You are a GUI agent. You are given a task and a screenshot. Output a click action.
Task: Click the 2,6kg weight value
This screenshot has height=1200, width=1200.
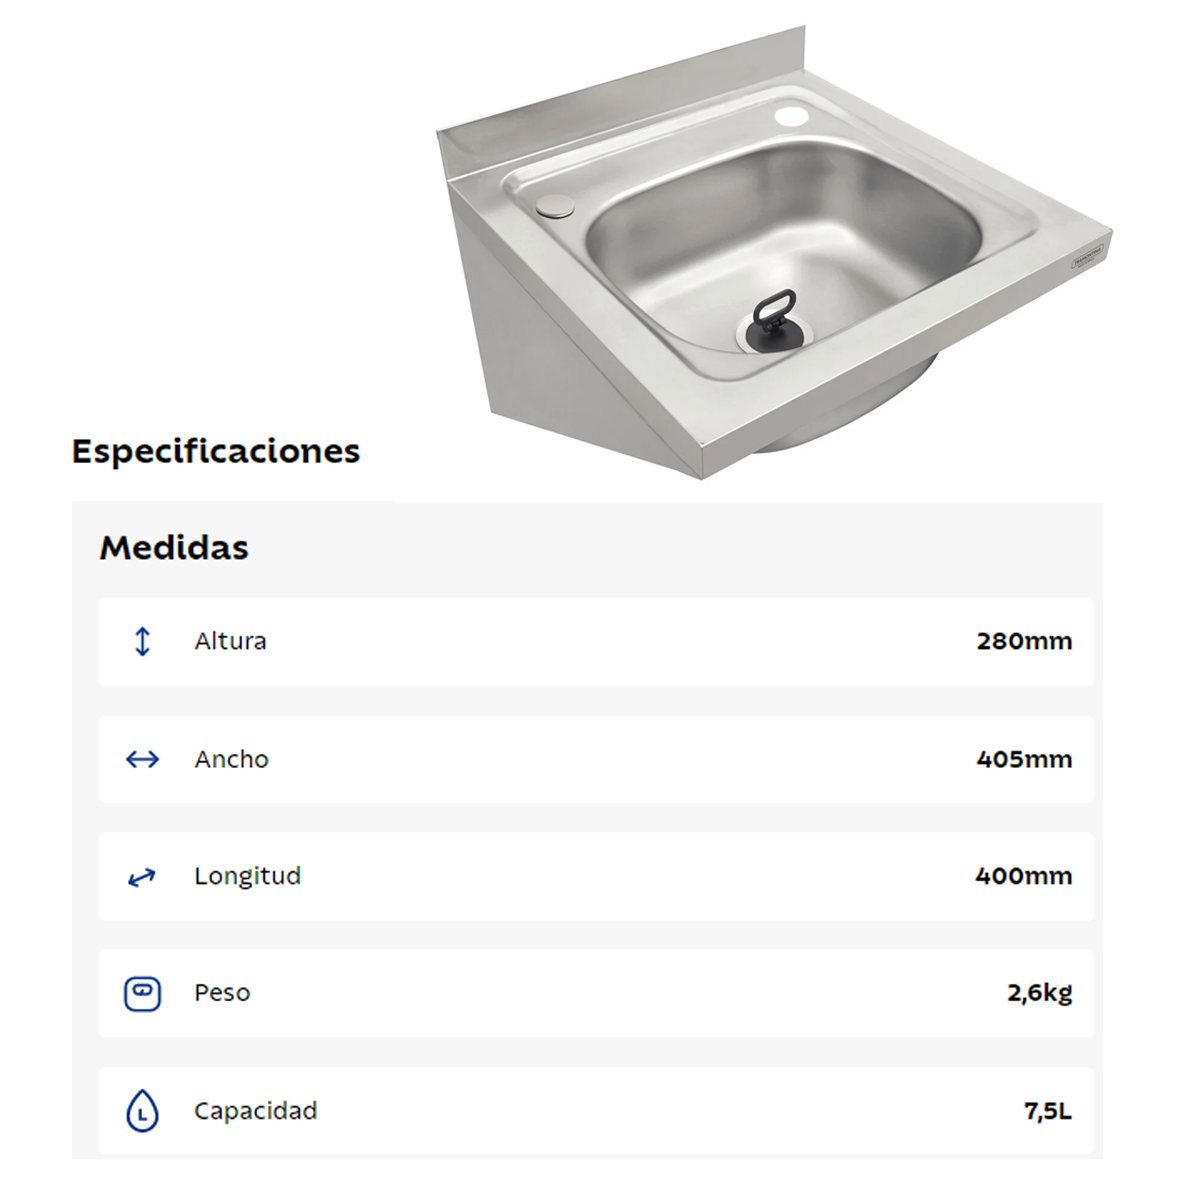[1039, 993]
